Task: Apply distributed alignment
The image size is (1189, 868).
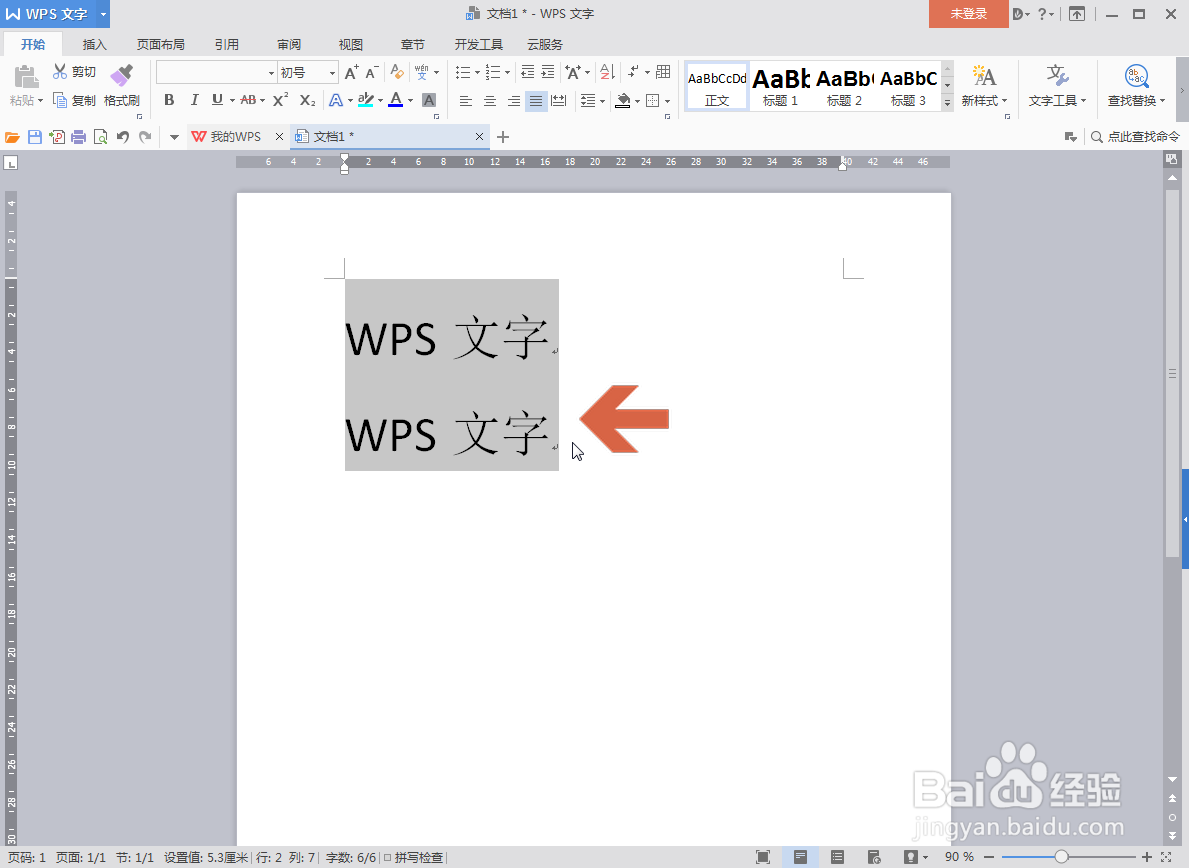Action: click(559, 101)
